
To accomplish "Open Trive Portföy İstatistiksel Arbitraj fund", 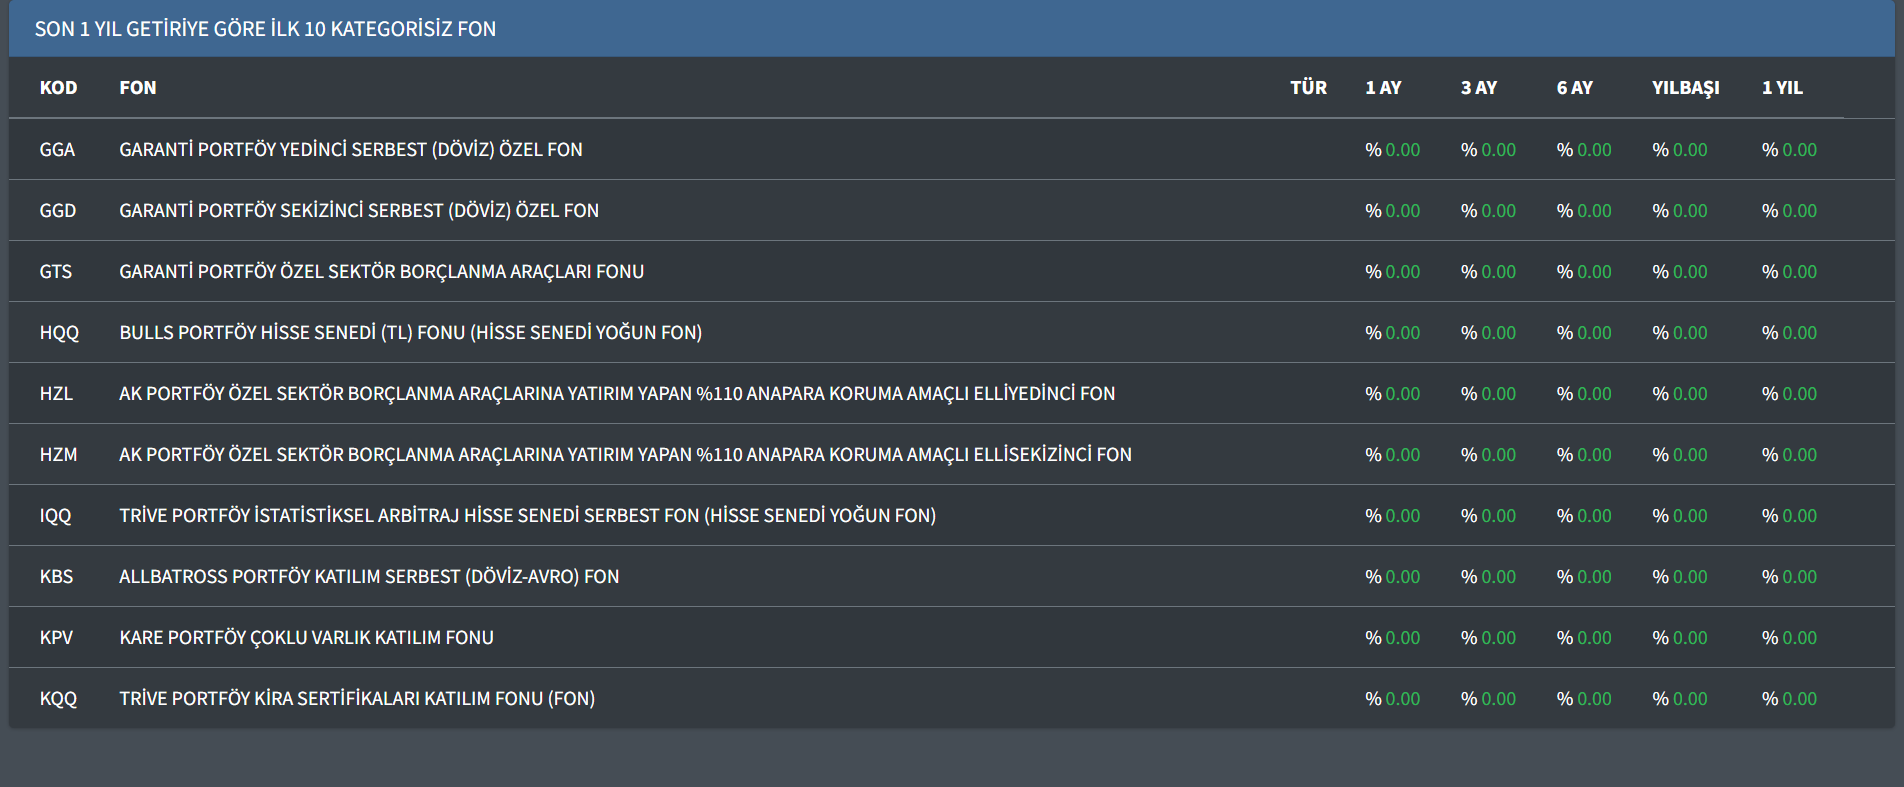I will 527,516.
